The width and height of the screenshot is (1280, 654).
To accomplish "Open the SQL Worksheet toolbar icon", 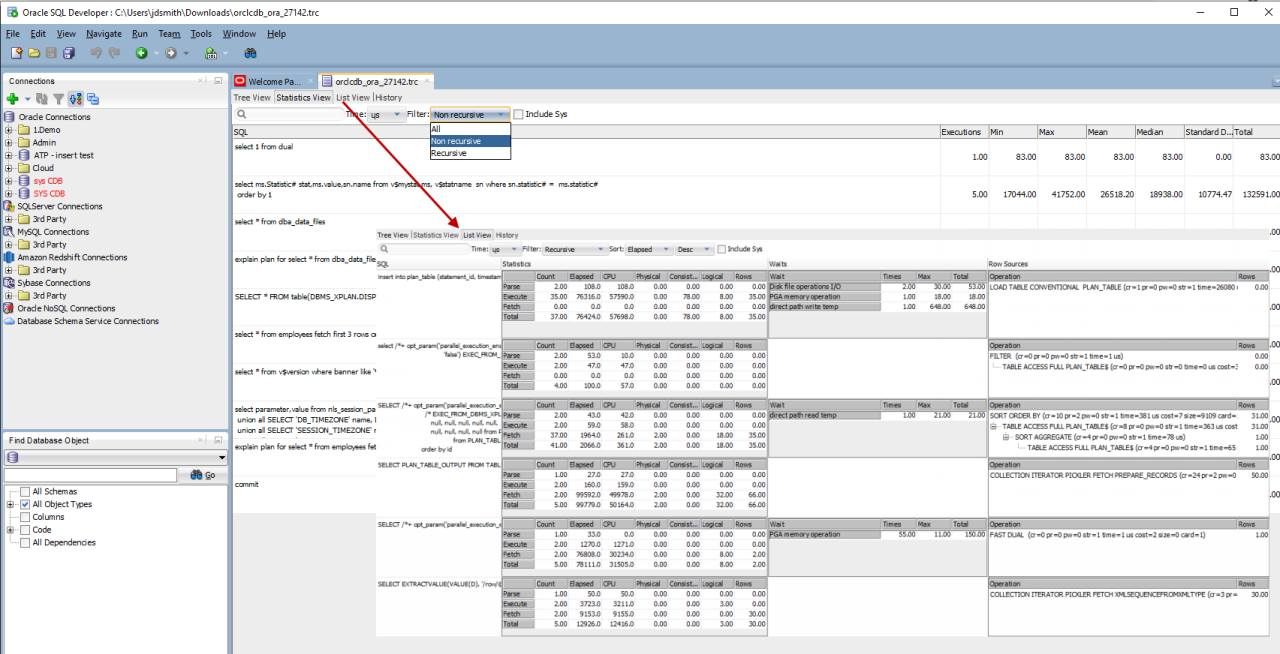I will pos(212,53).
